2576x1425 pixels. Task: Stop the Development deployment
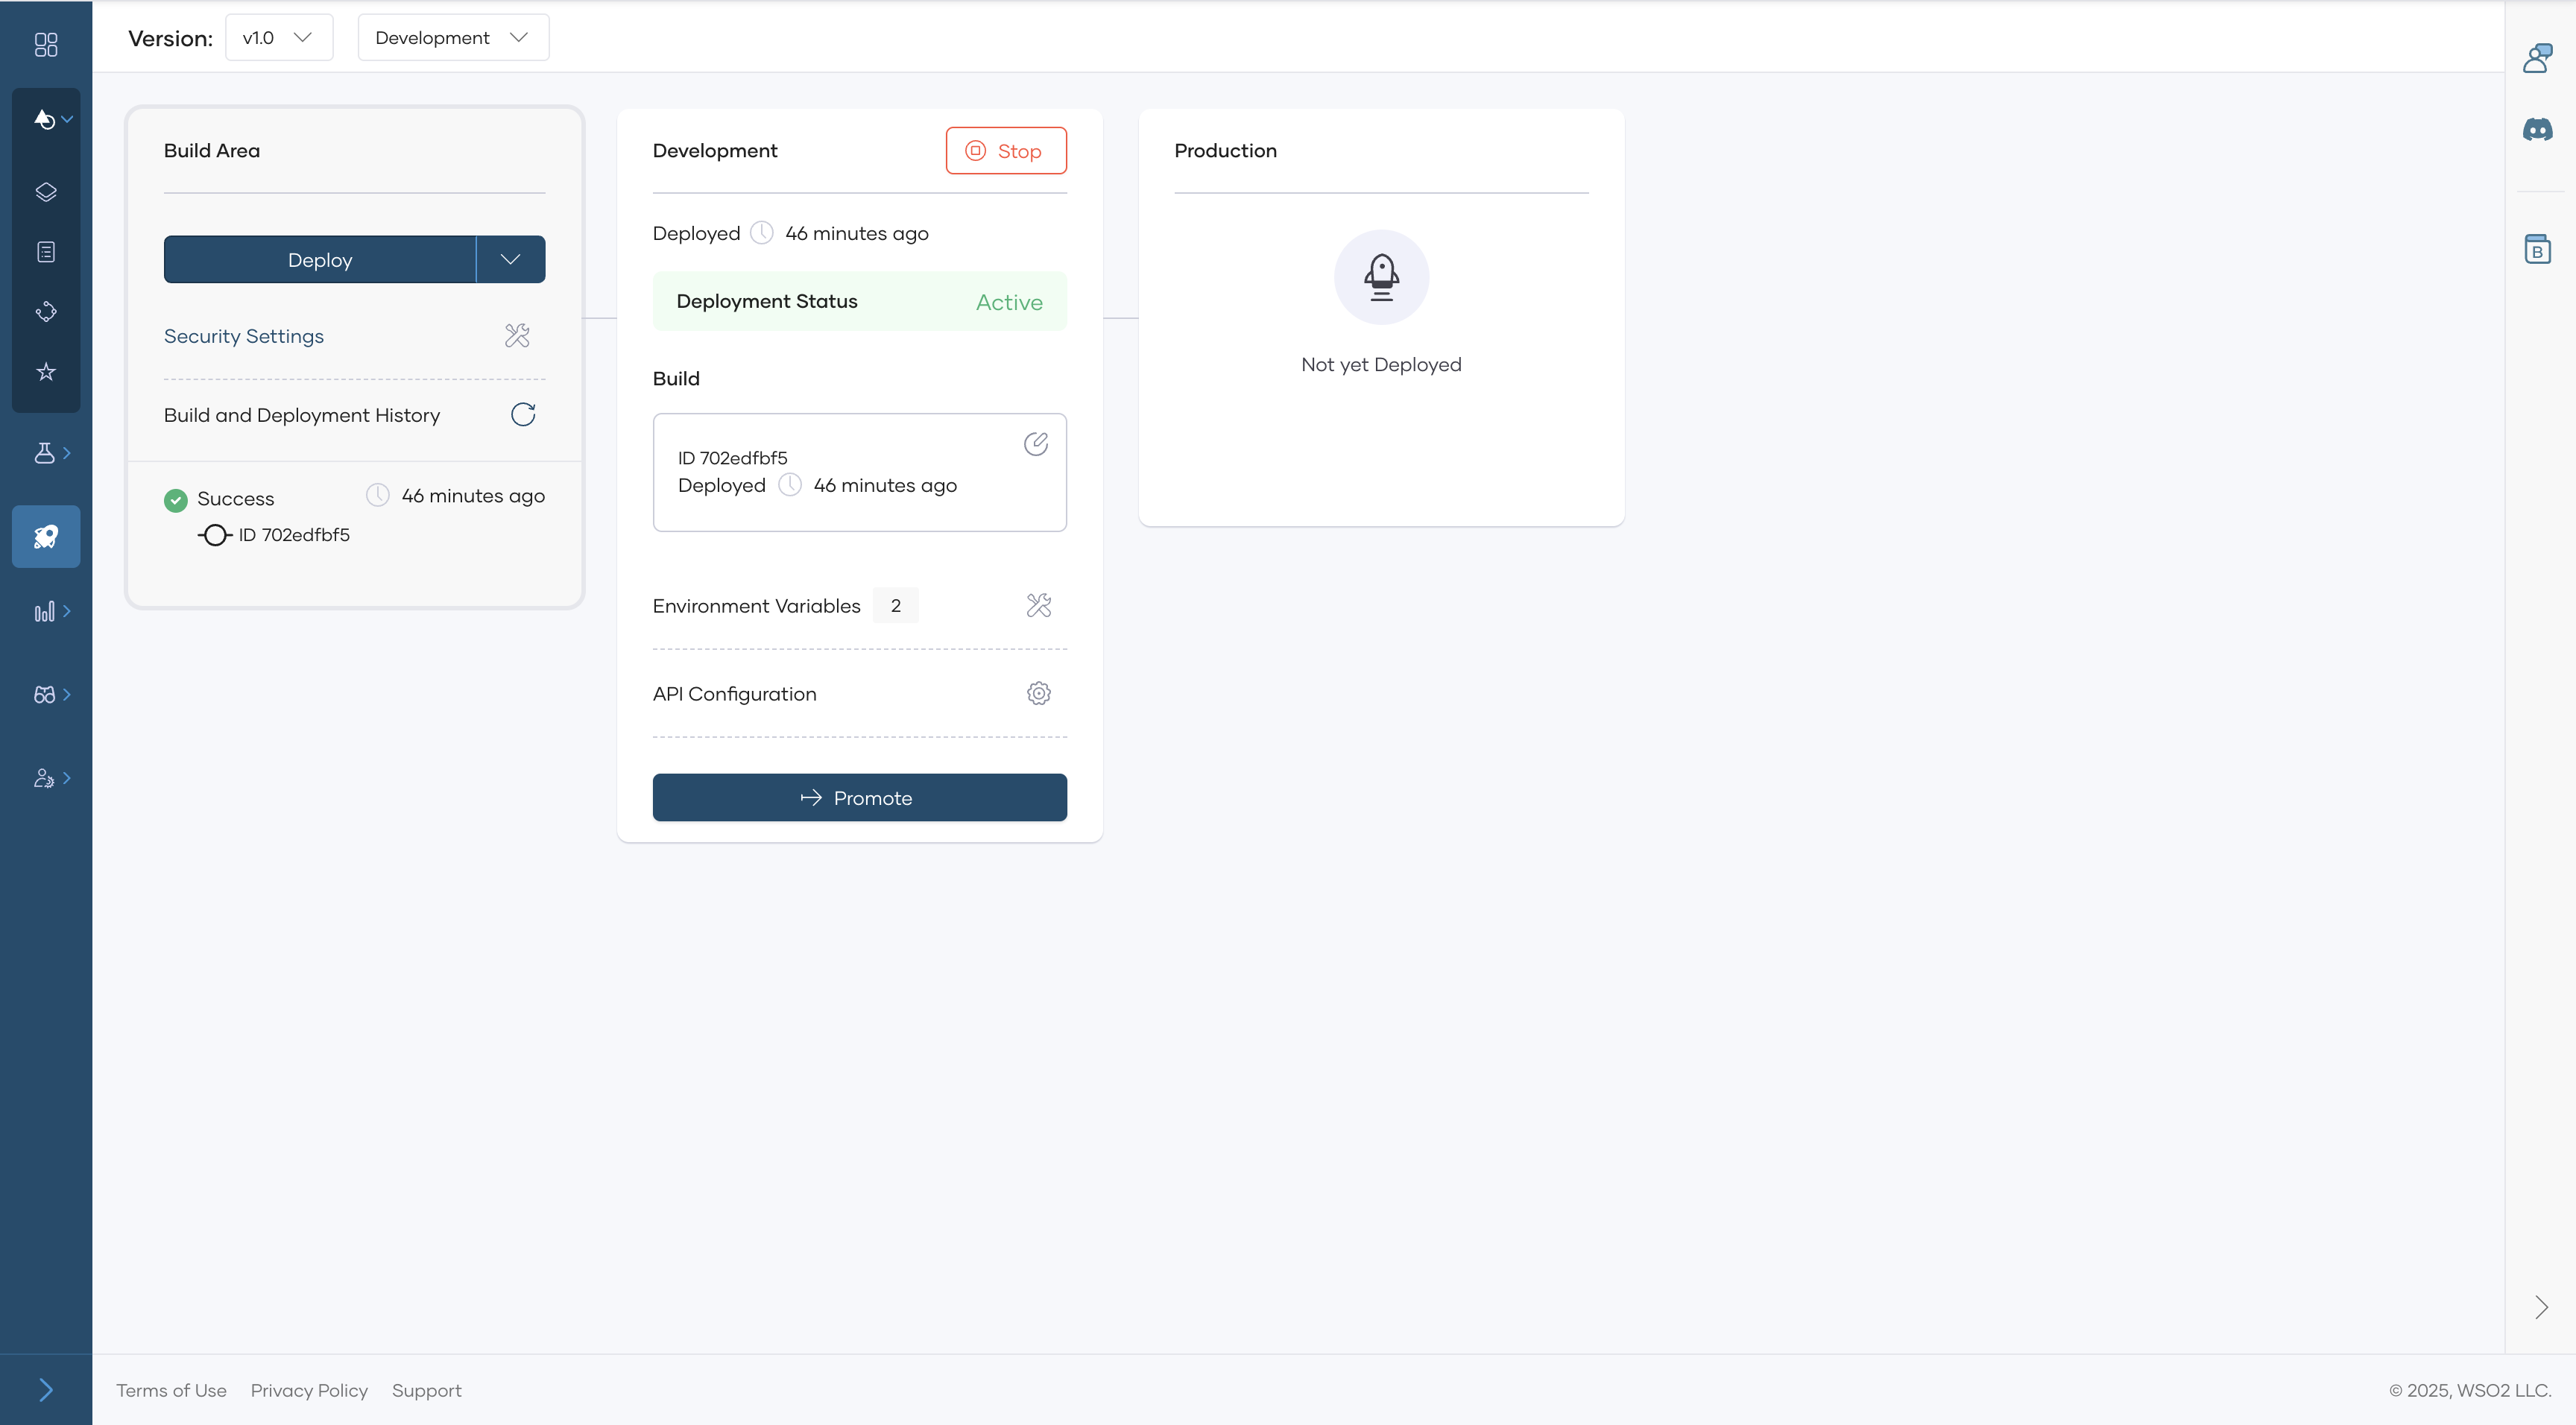pos(1006,150)
